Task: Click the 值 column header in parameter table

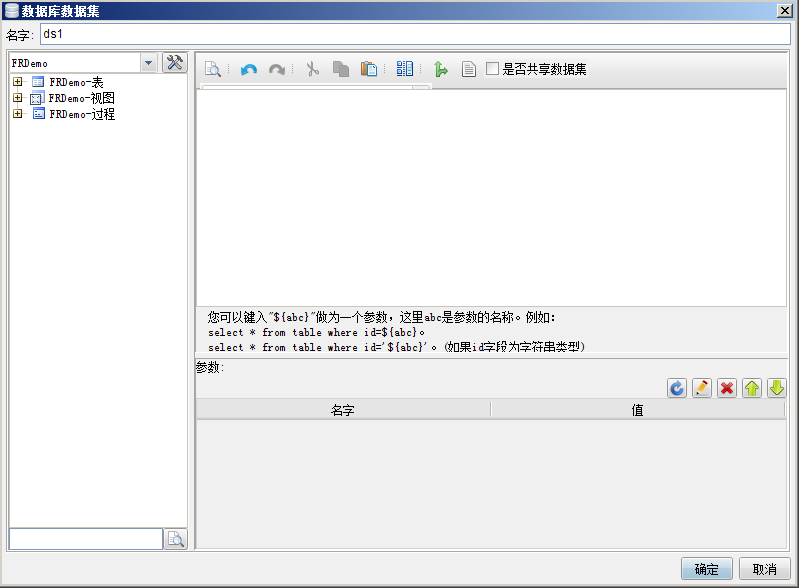Action: (637, 410)
